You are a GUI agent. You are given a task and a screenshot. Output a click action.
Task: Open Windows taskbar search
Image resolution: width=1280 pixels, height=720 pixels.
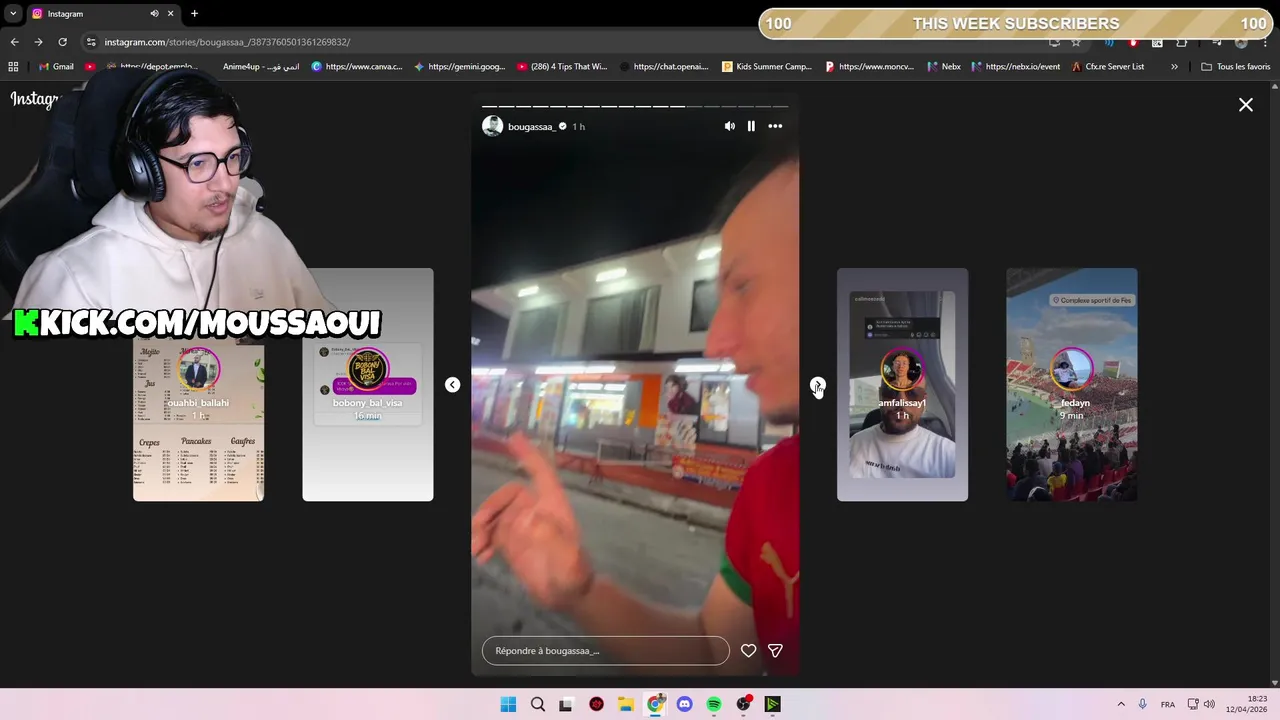point(538,704)
